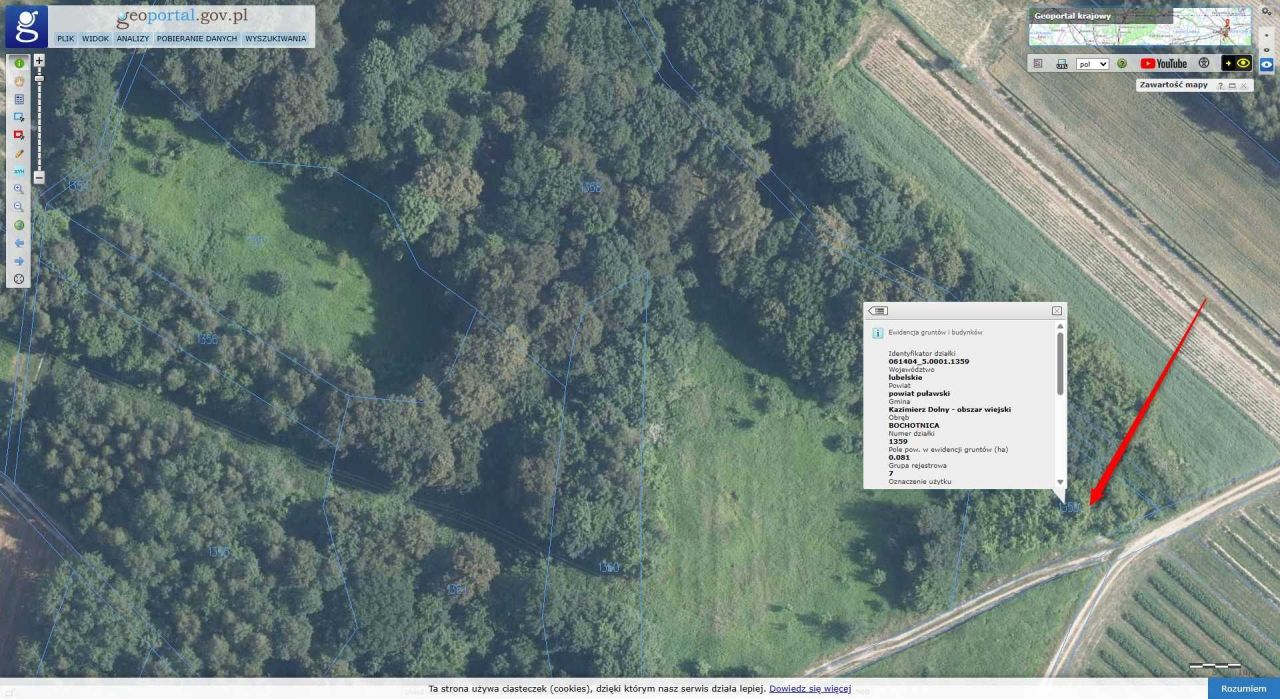Open the POBIERANIE DANYCH menu
Image resolution: width=1280 pixels, height=699 pixels.
click(197, 39)
